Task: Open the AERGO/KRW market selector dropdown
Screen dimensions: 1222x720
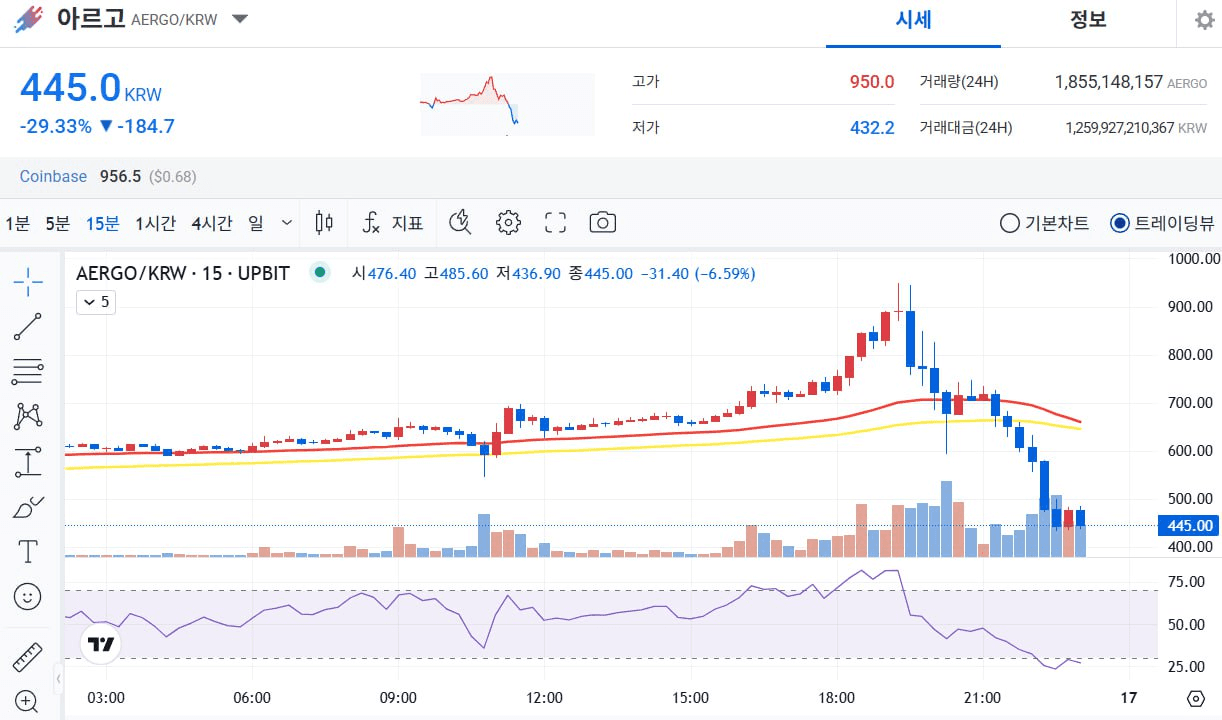Action: (x=240, y=19)
